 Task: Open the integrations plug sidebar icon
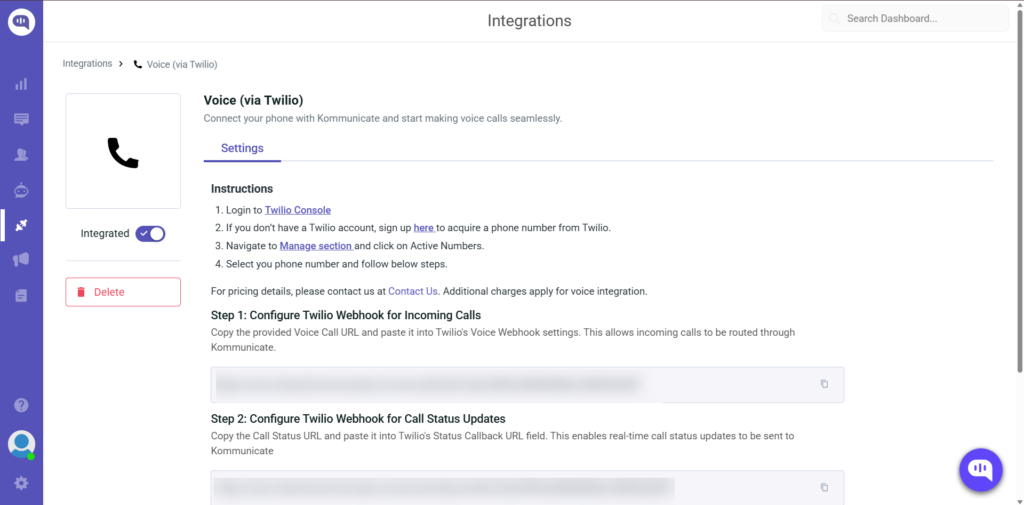tap(22, 225)
